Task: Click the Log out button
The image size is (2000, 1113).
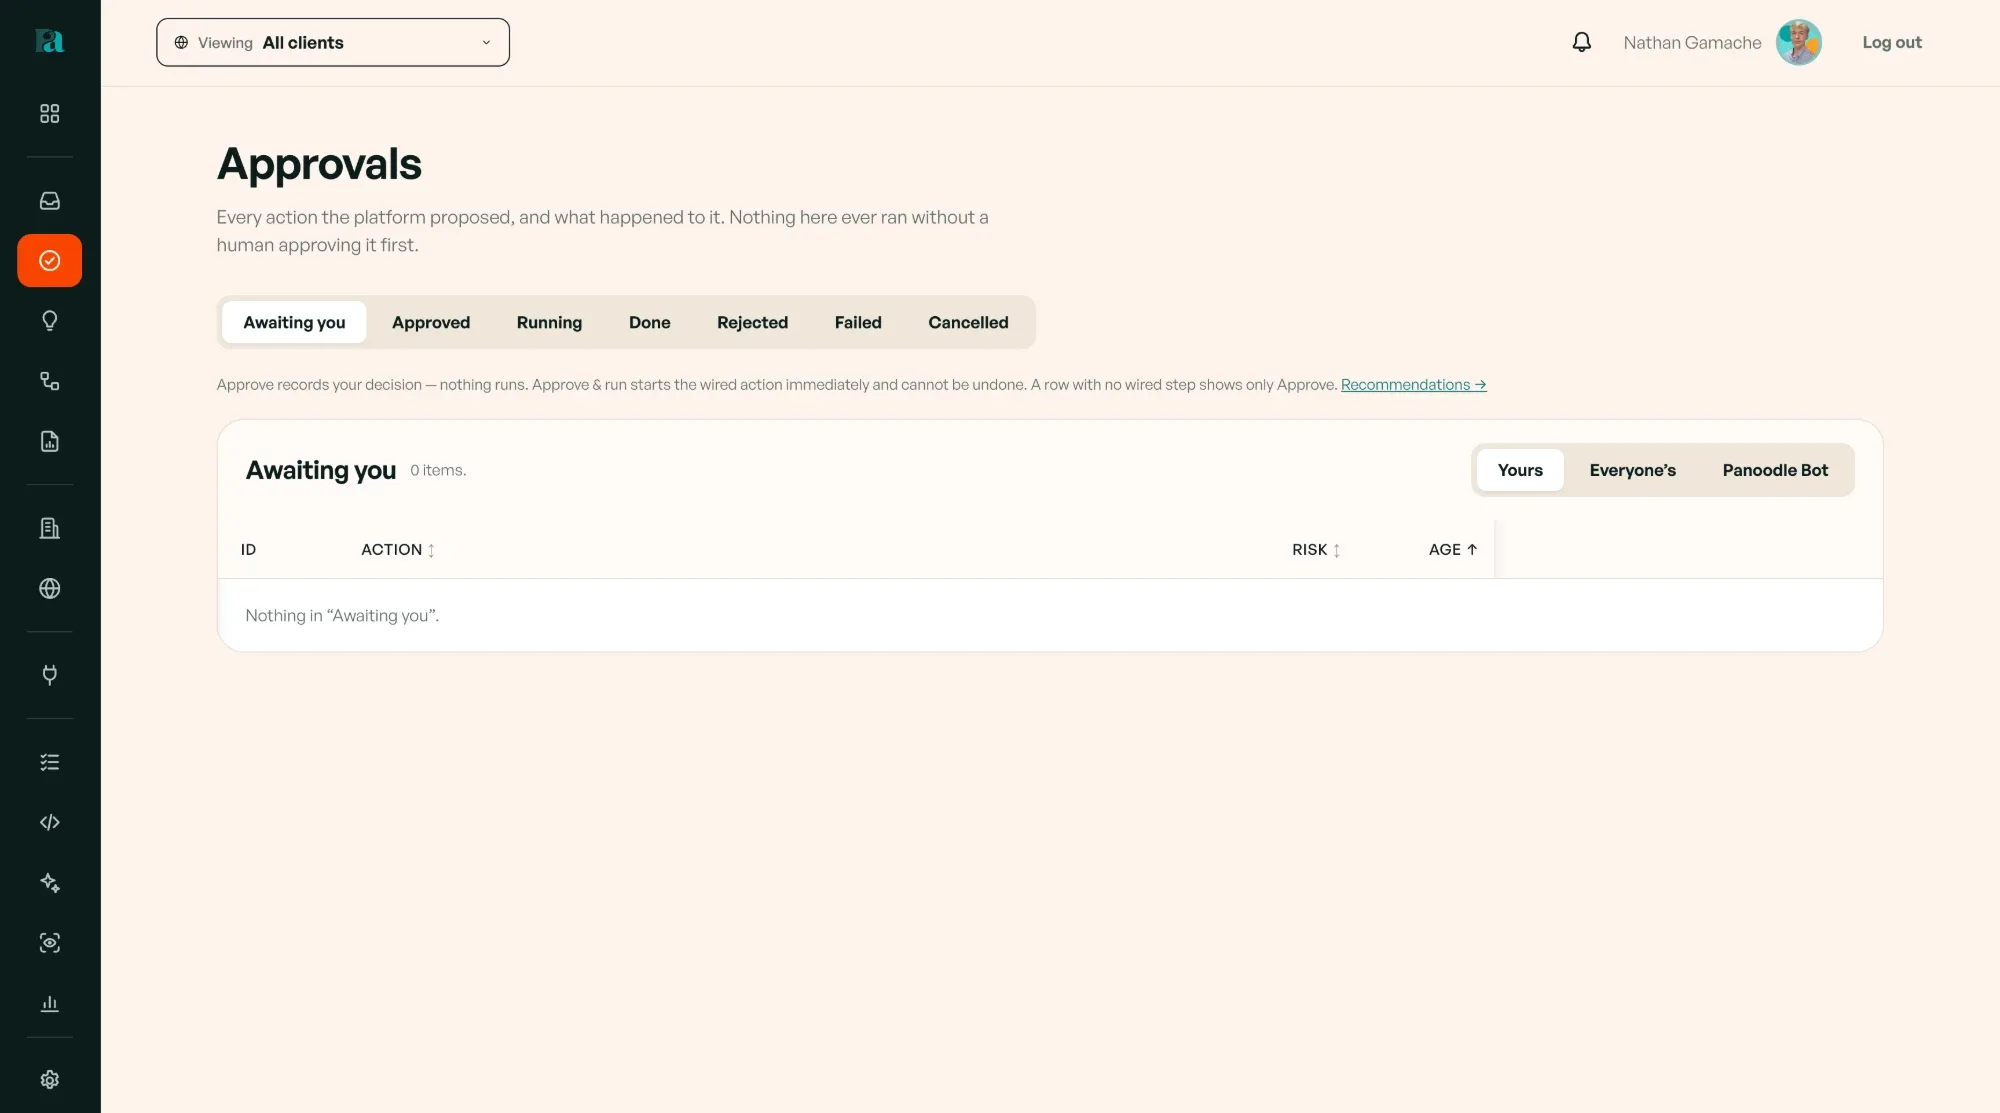Action: pos(1891,42)
